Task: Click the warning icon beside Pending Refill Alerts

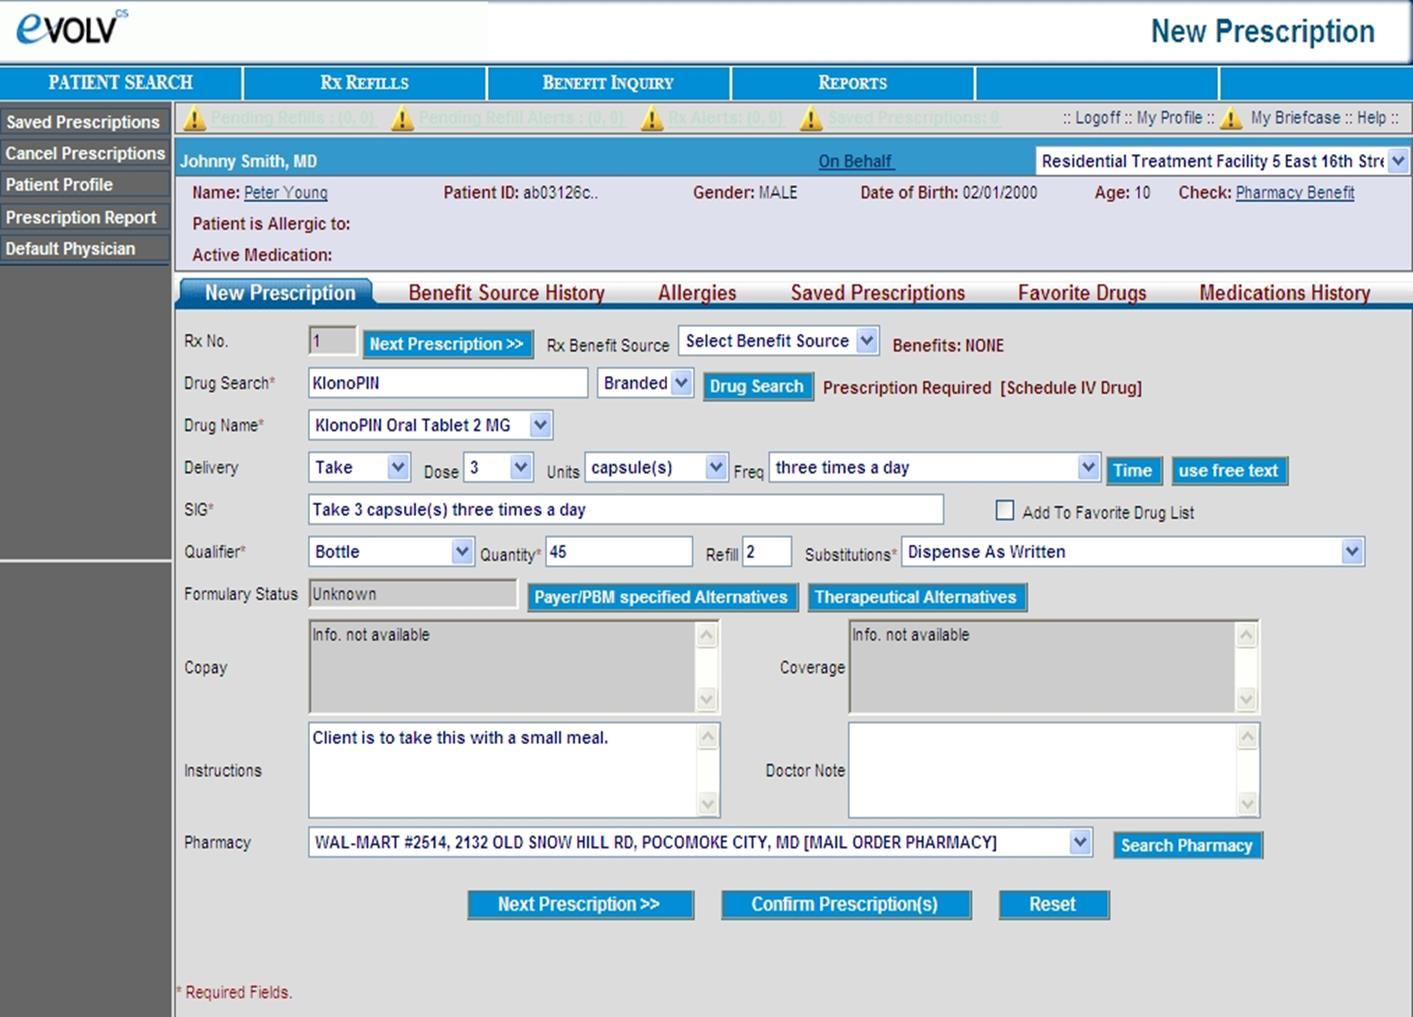Action: [x=402, y=119]
